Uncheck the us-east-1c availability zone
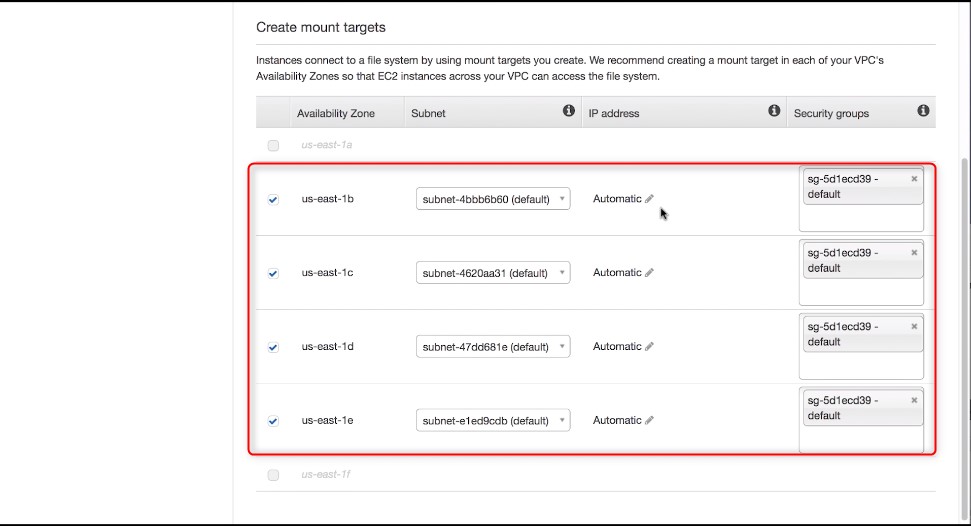This screenshot has width=971, height=526. [273, 273]
